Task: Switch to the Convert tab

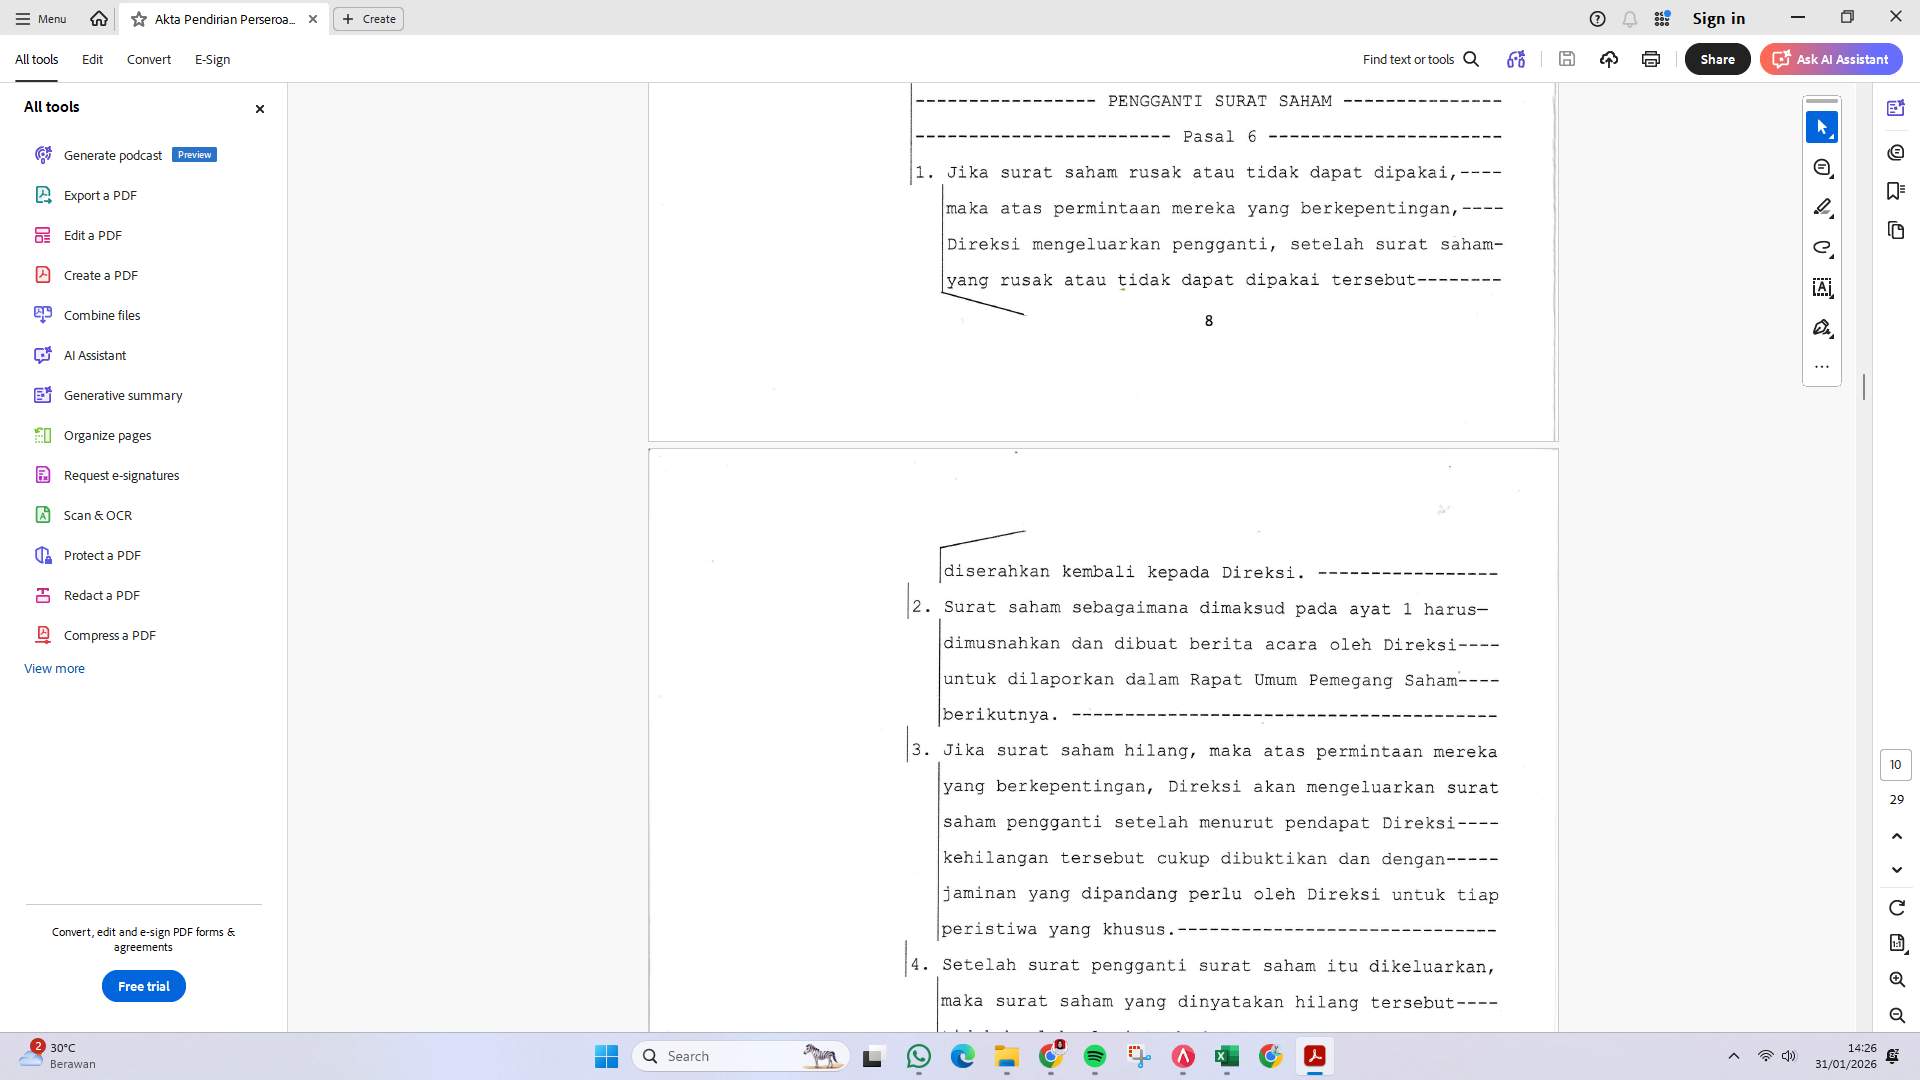Action: [148, 59]
